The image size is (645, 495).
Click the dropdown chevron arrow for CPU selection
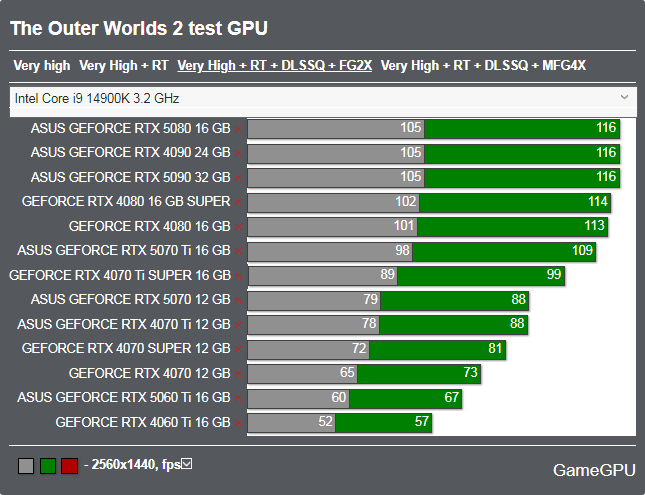[x=624, y=97]
